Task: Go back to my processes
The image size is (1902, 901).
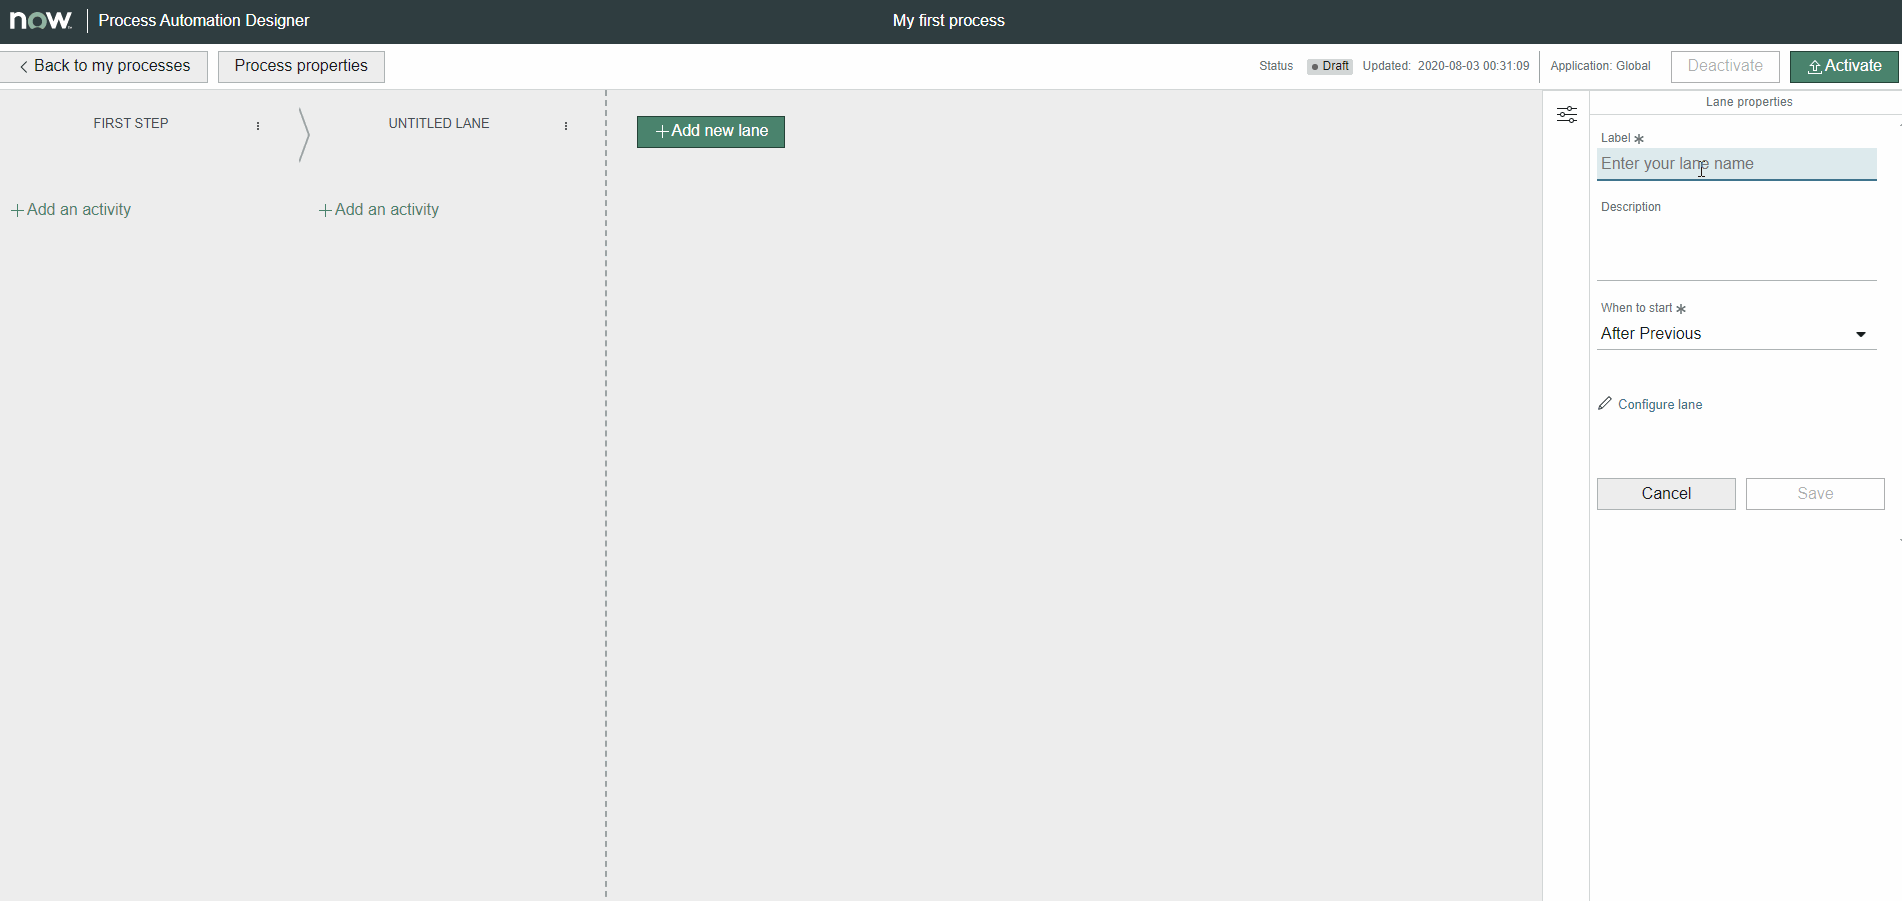Action: tap(104, 66)
